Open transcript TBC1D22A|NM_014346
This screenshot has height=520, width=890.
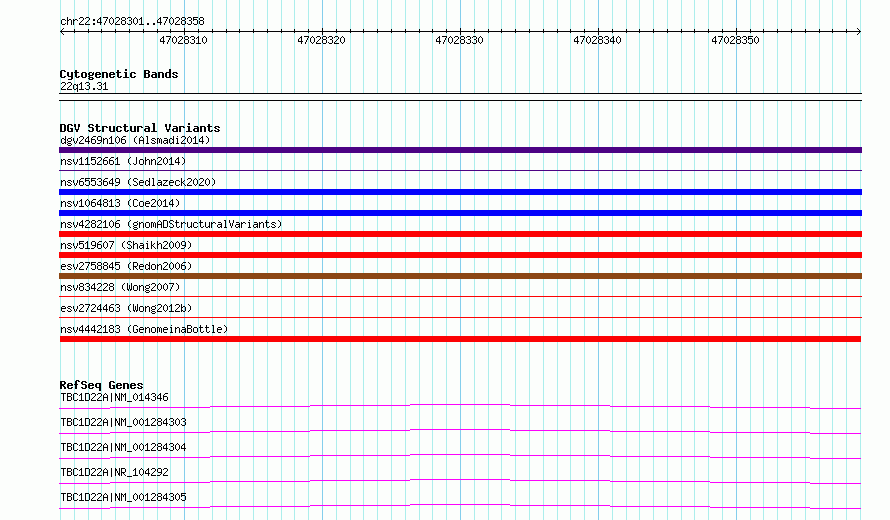tap(114, 397)
